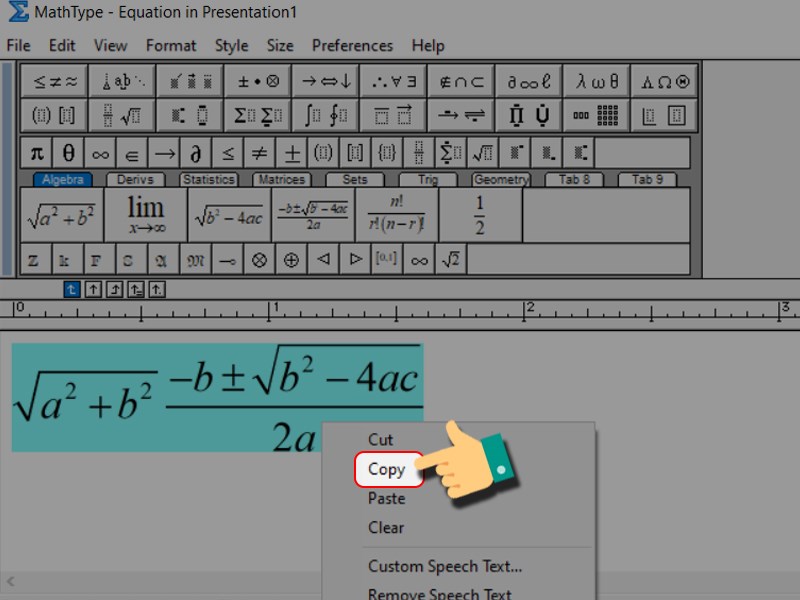The height and width of the screenshot is (600, 800).
Task: Open the summation templates palette
Action: click(257, 115)
